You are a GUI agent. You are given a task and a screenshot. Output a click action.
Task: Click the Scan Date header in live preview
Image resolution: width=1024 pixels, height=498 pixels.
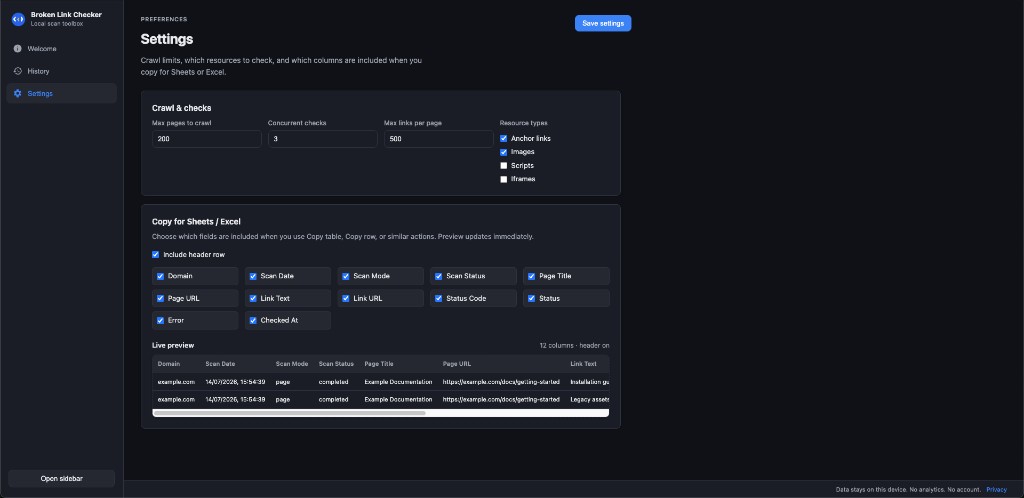click(x=220, y=364)
